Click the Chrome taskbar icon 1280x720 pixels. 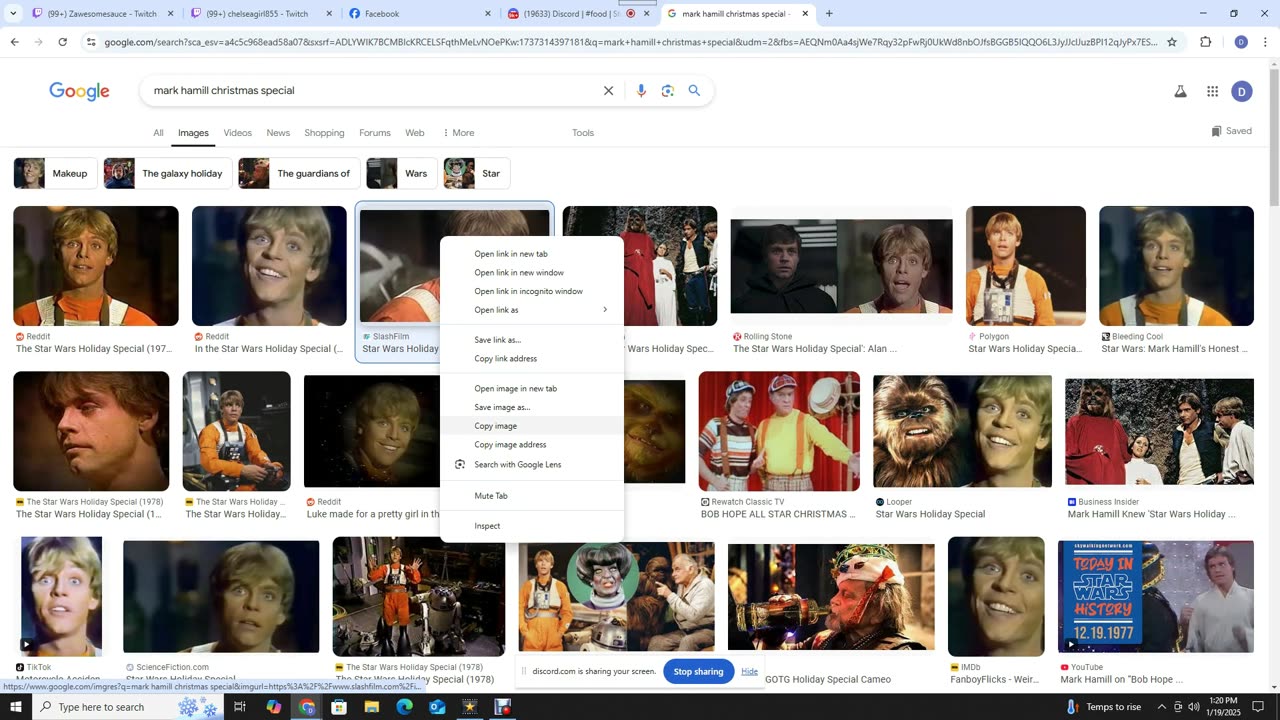coord(307,707)
